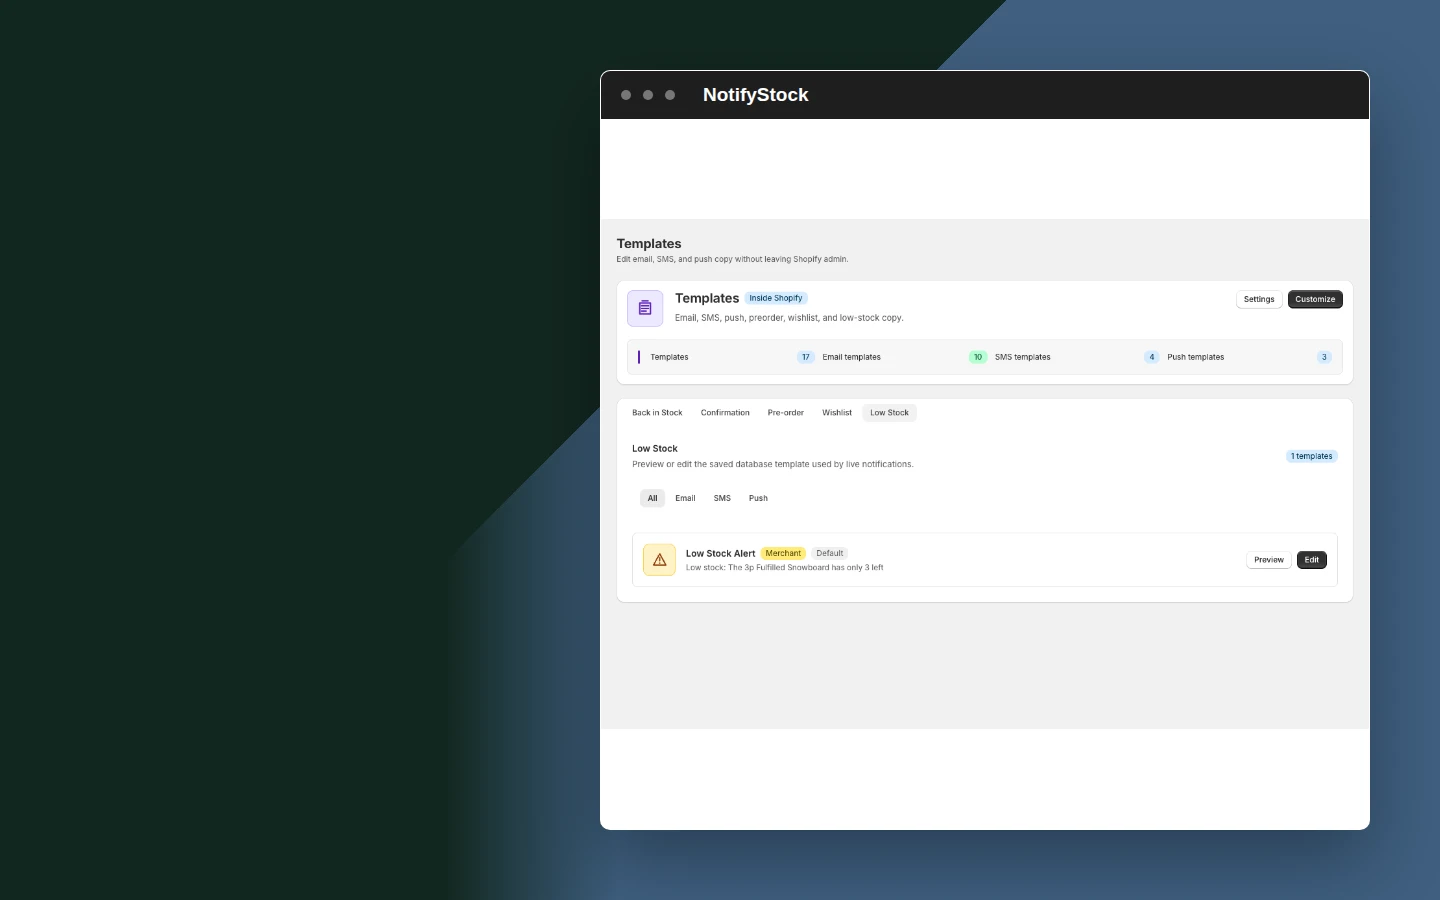1440x900 pixels.
Task: Filter templates by All
Action: 652,498
